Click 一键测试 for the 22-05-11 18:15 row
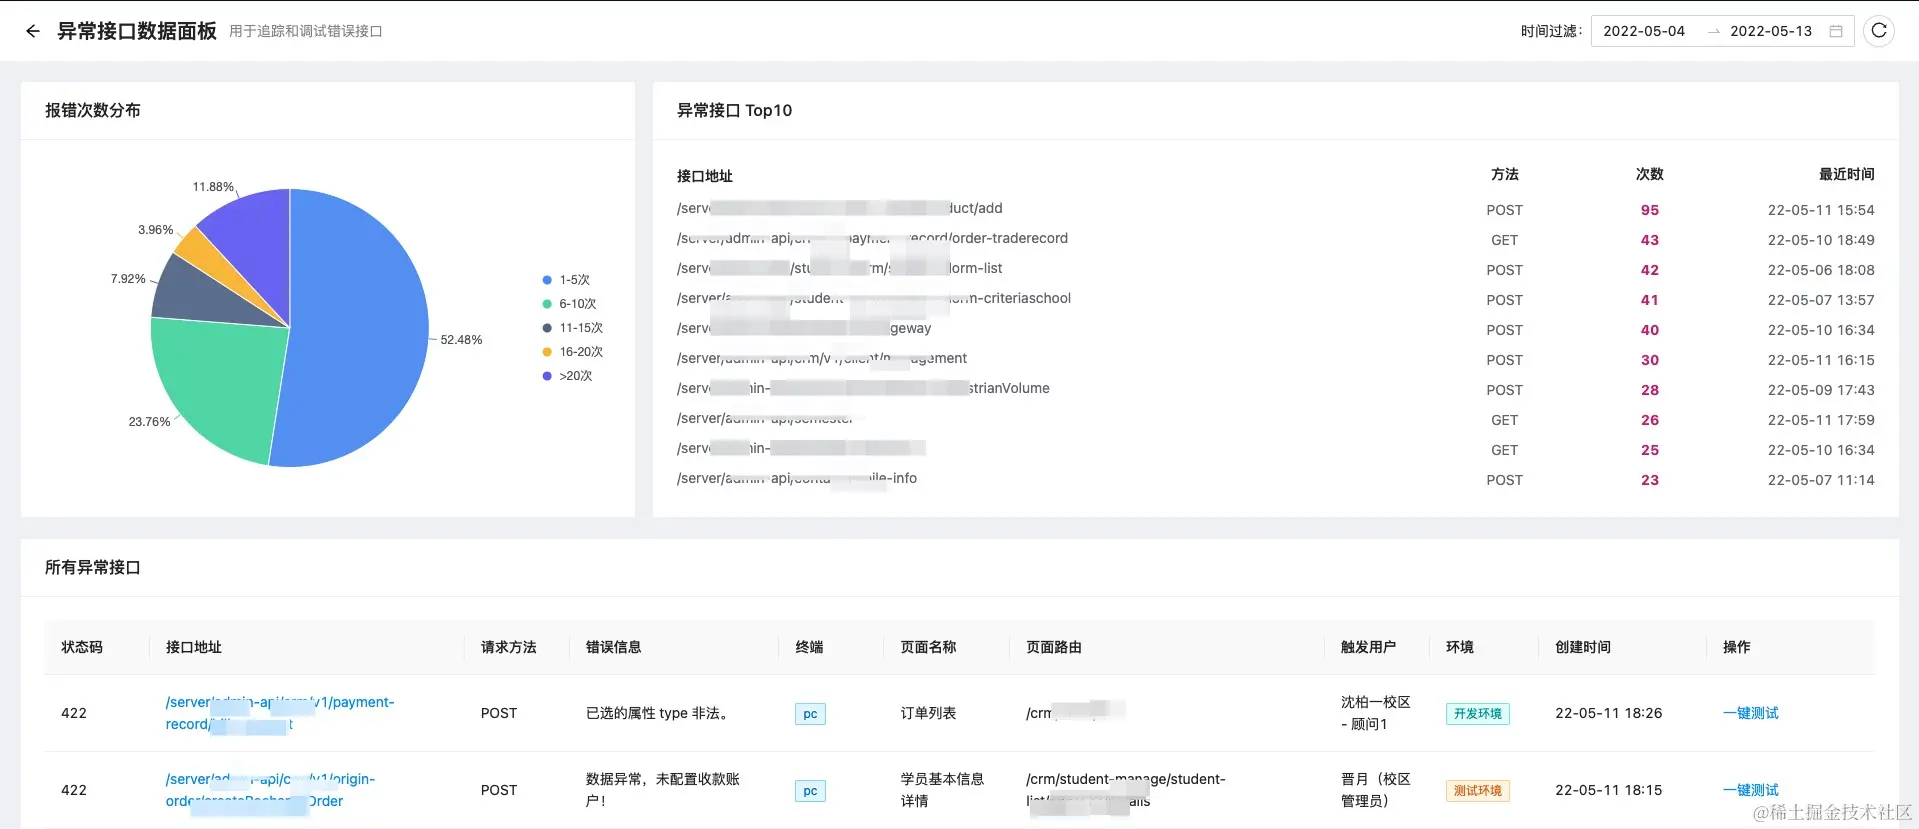This screenshot has height=829, width=1919. coord(1751,790)
